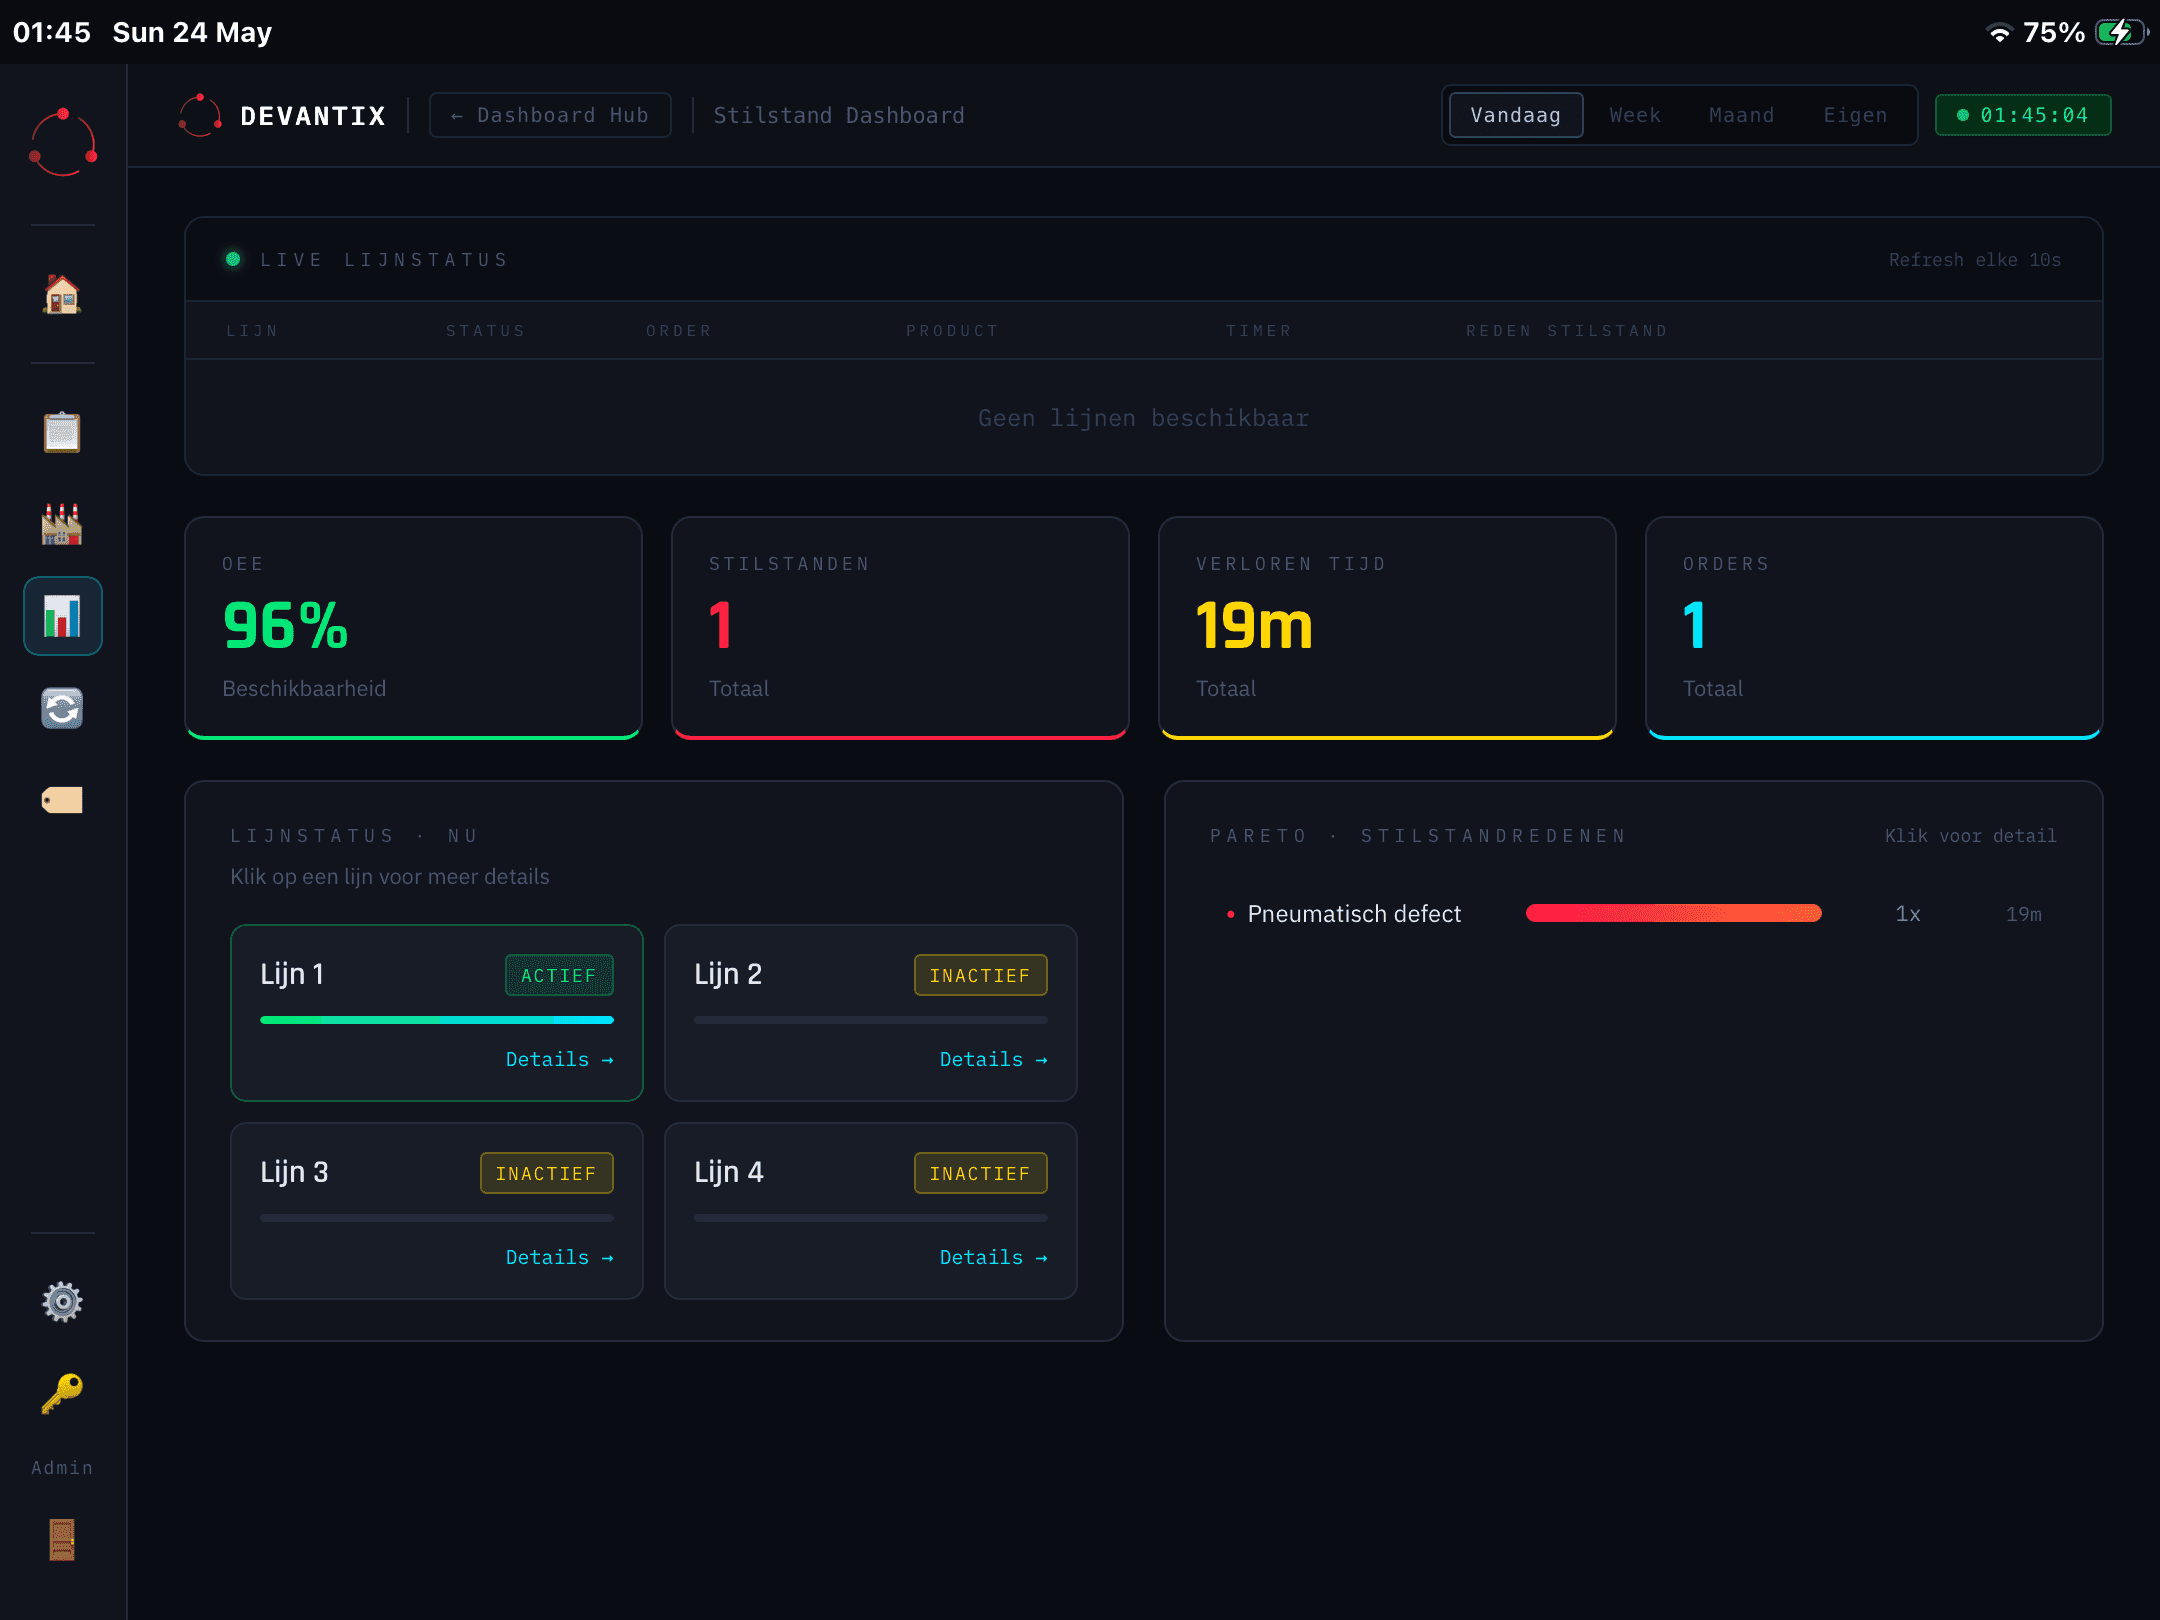Open Details for Lijn 1
This screenshot has height=1620, width=2160.
(x=560, y=1059)
